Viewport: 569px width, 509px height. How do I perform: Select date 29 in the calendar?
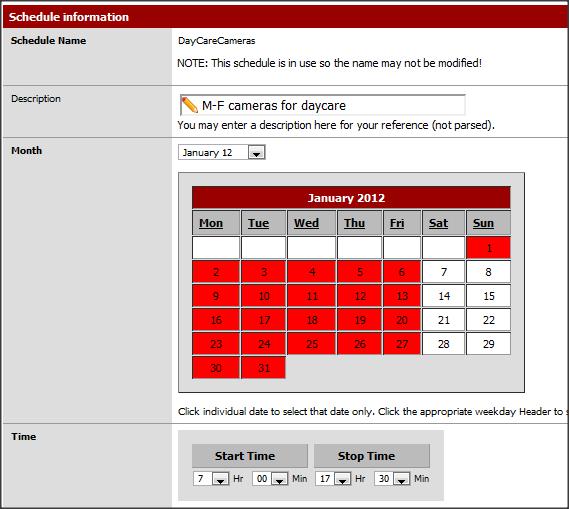488,344
